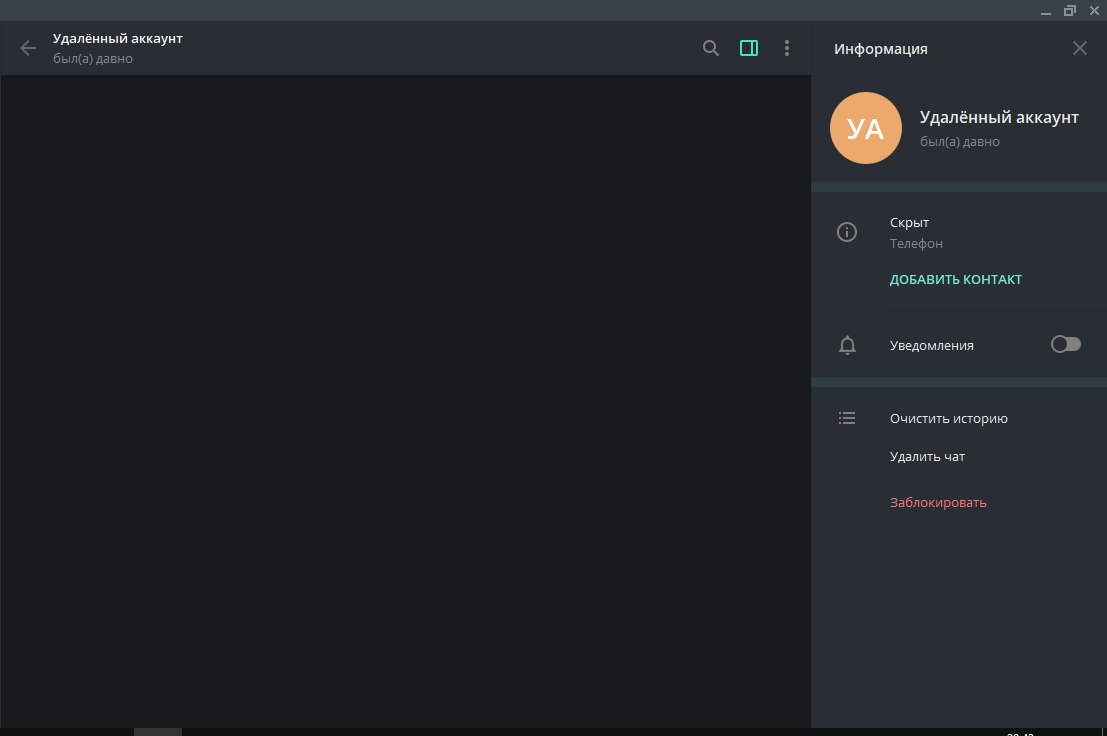Viewport: 1107px width, 736px height.
Task: Restore down the application window
Action: click(x=1070, y=11)
